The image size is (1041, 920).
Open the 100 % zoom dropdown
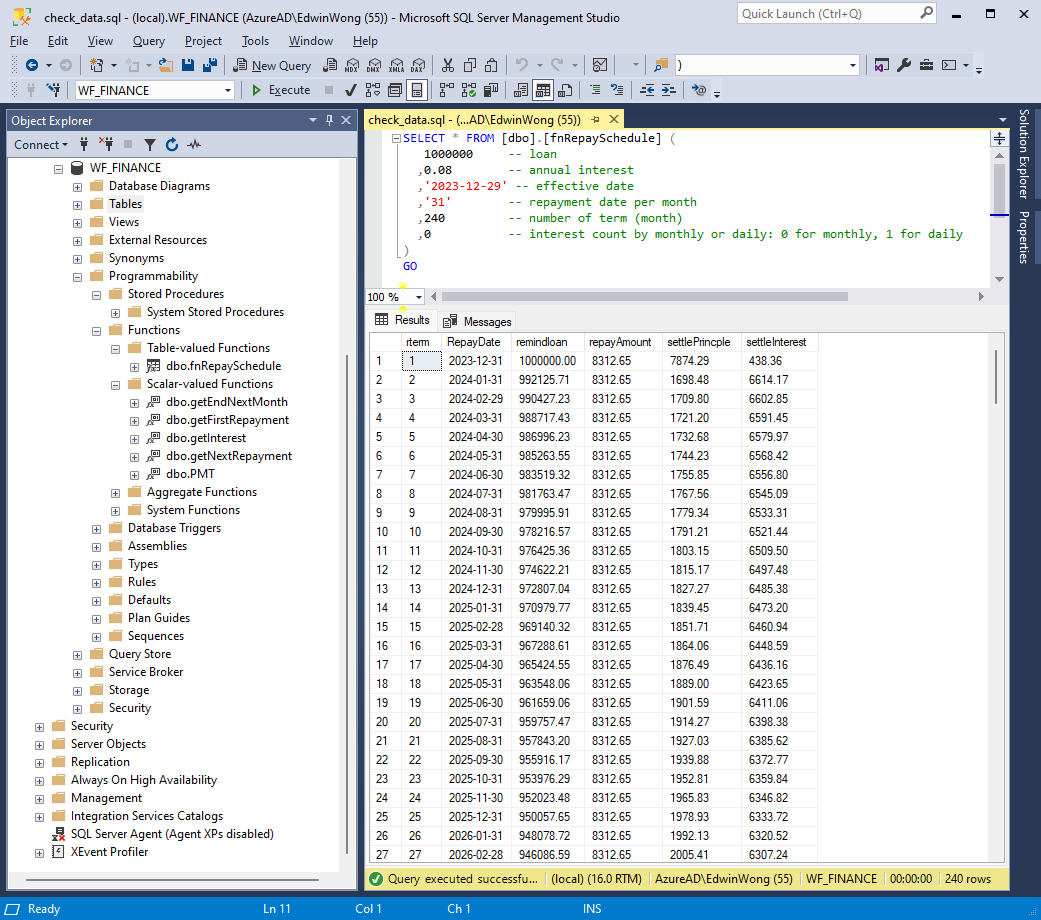[418, 297]
